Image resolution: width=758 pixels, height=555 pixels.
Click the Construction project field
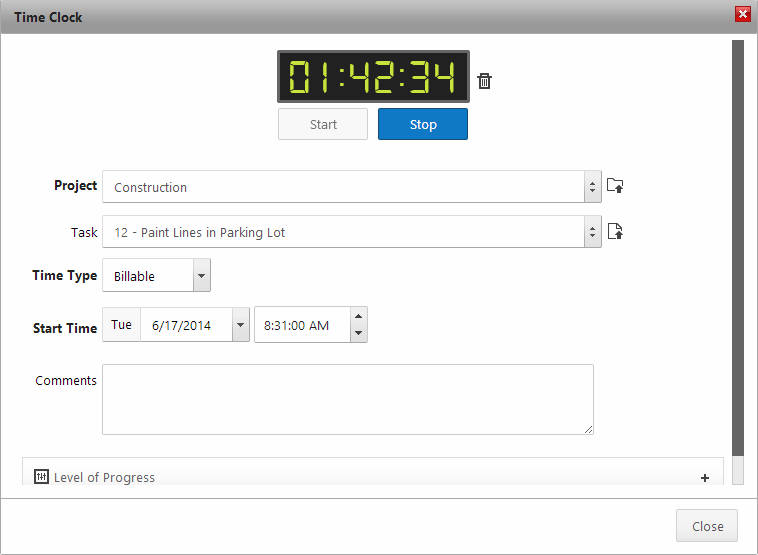tap(343, 187)
